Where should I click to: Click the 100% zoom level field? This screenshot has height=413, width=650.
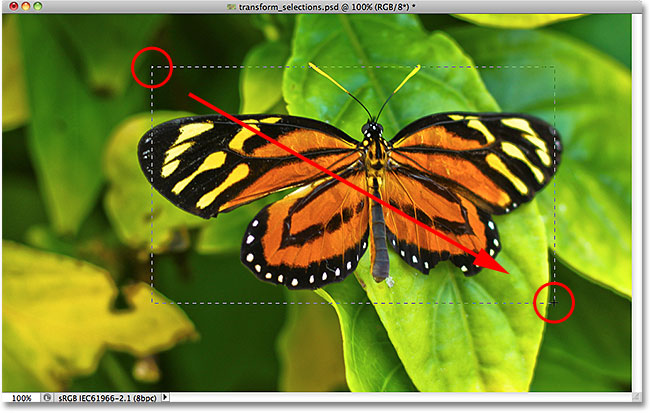tap(22, 398)
